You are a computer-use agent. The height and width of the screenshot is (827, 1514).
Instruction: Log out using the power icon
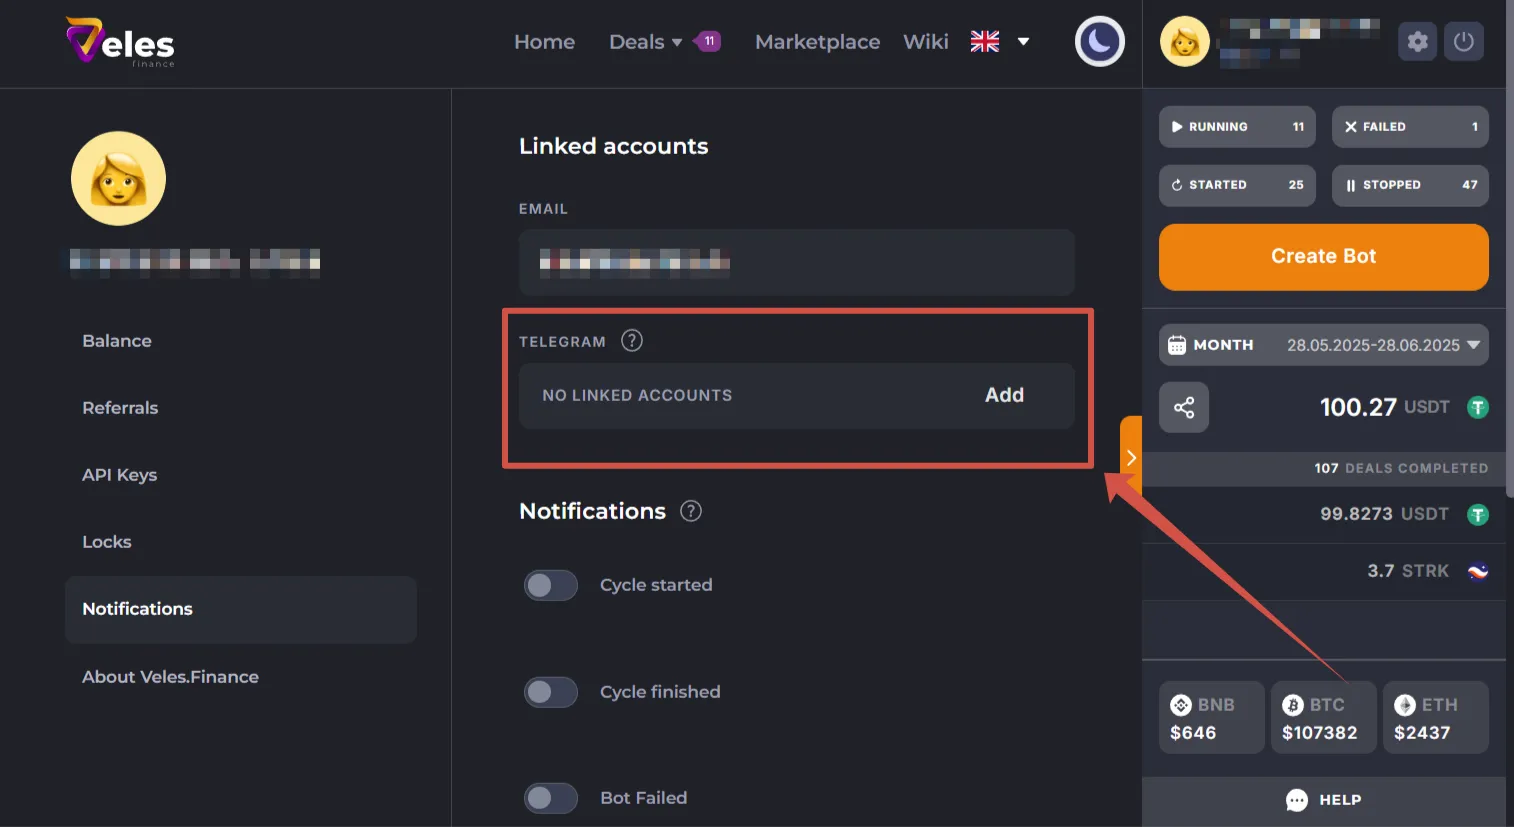[1464, 41]
